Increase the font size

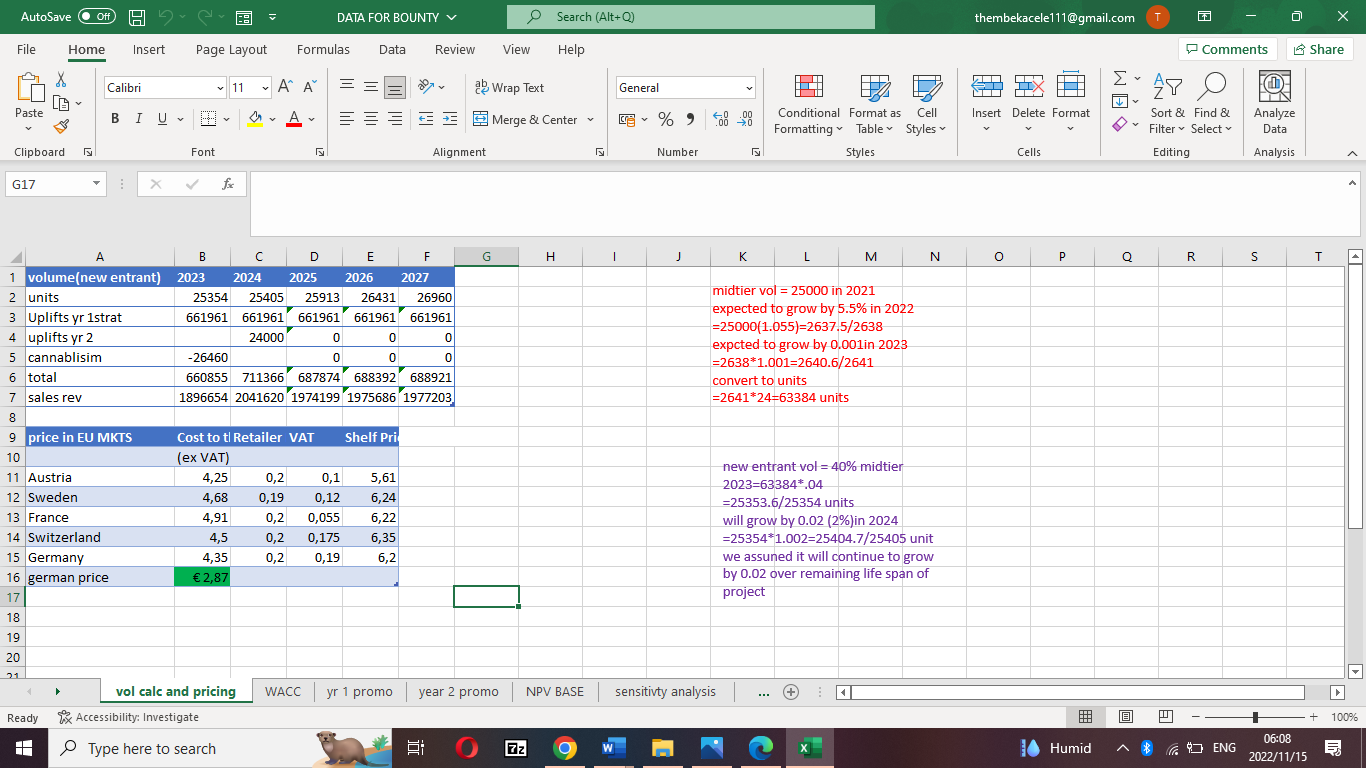pyautogui.click(x=287, y=88)
